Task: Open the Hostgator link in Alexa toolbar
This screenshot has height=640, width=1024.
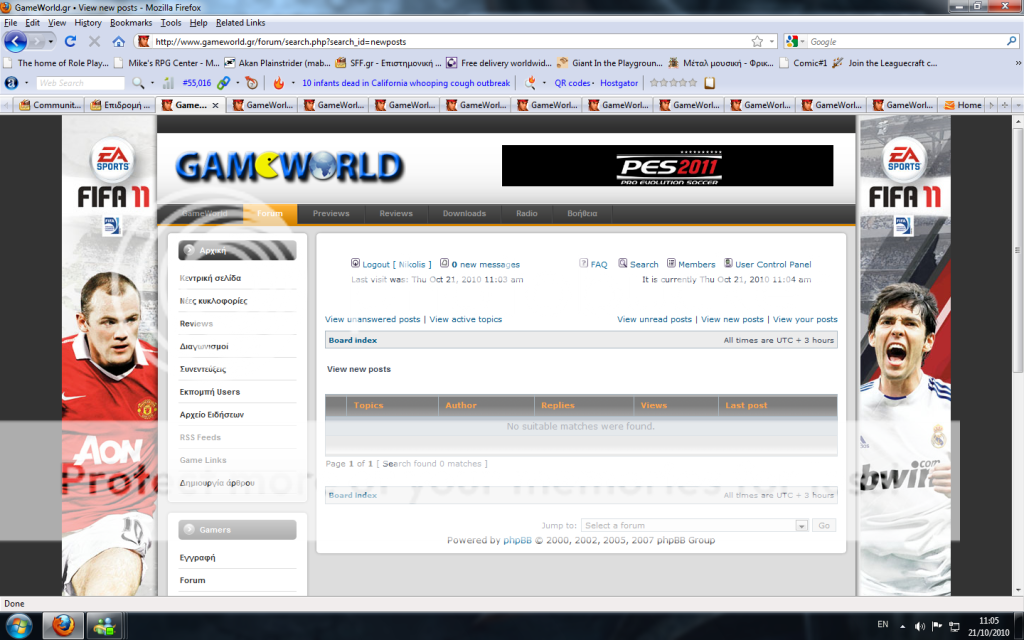Action: [619, 83]
